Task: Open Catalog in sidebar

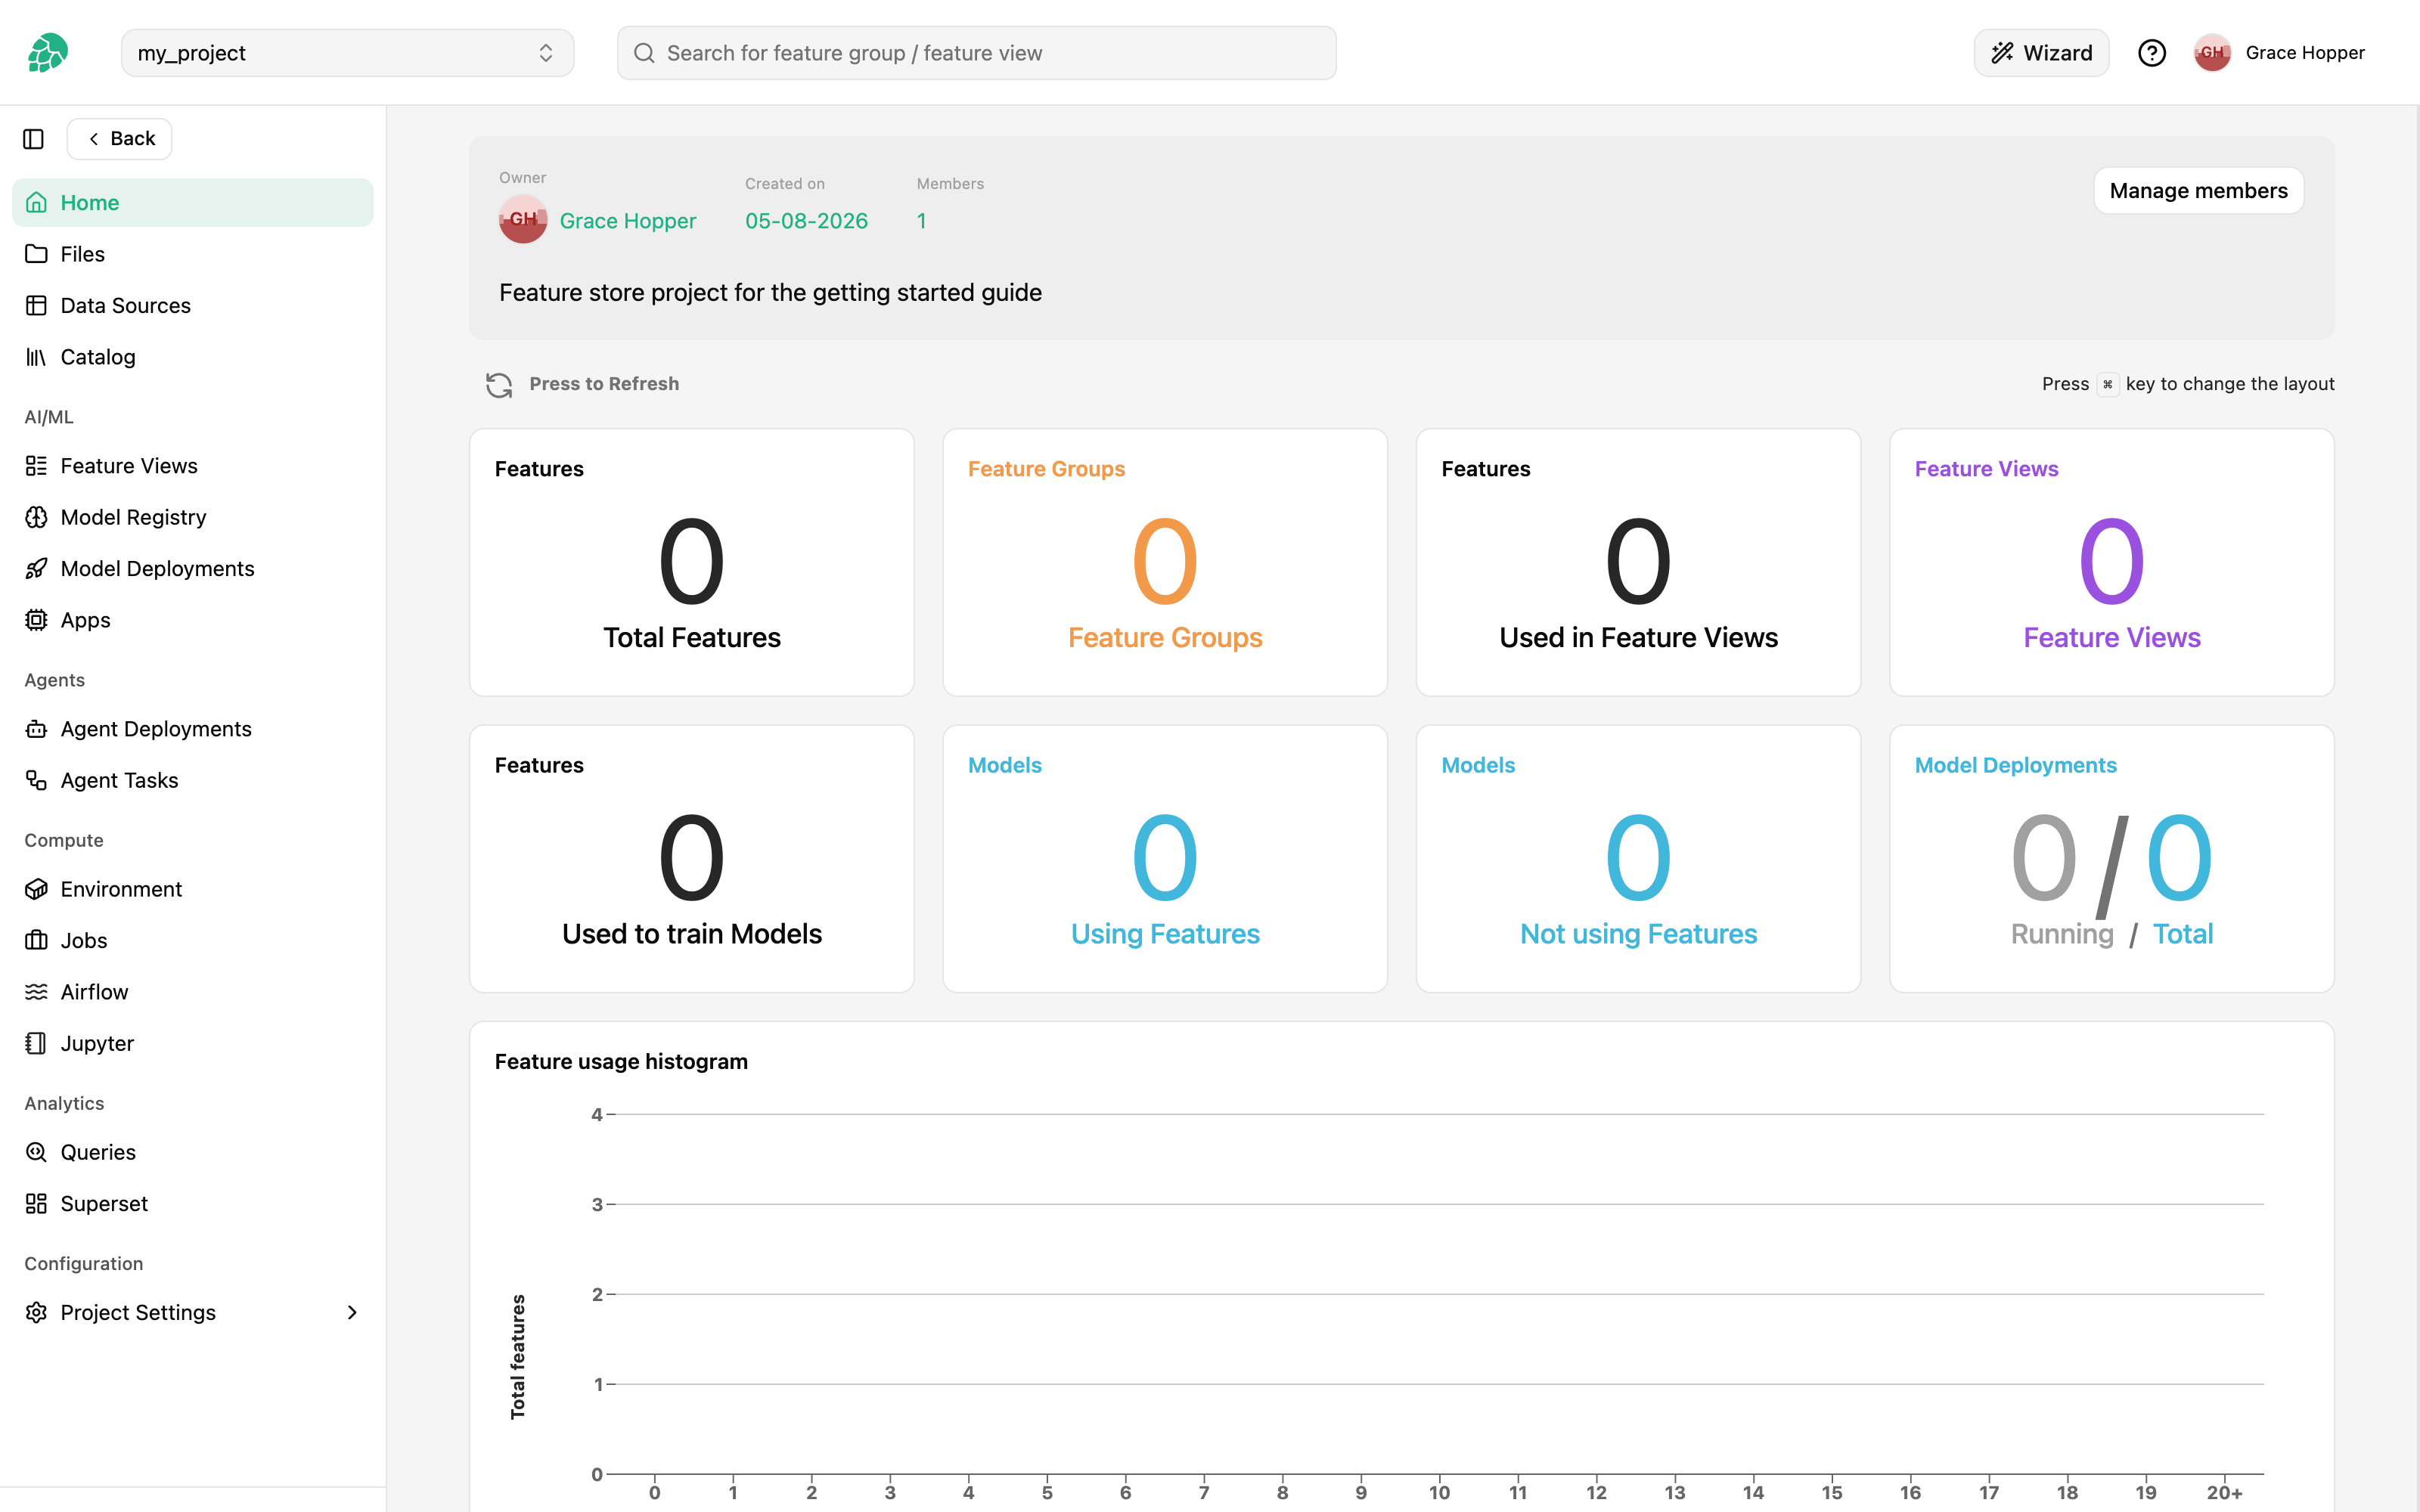Action: [x=192, y=357]
